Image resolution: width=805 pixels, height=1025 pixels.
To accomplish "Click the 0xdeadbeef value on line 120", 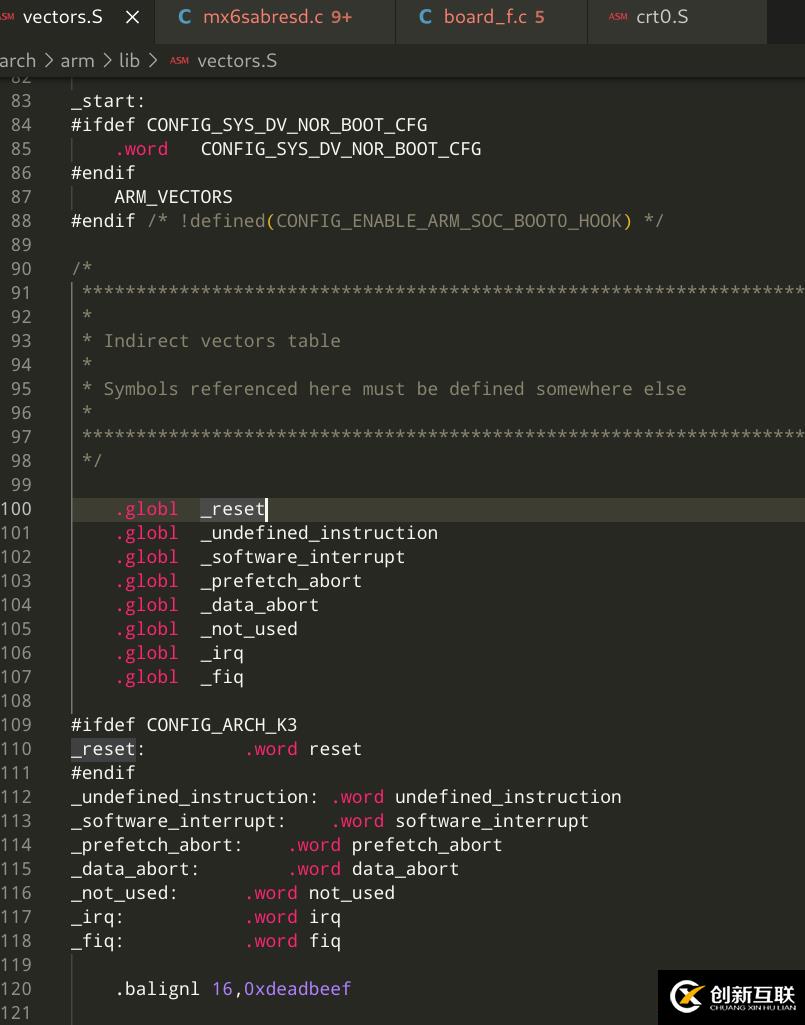I will click(x=297, y=989).
